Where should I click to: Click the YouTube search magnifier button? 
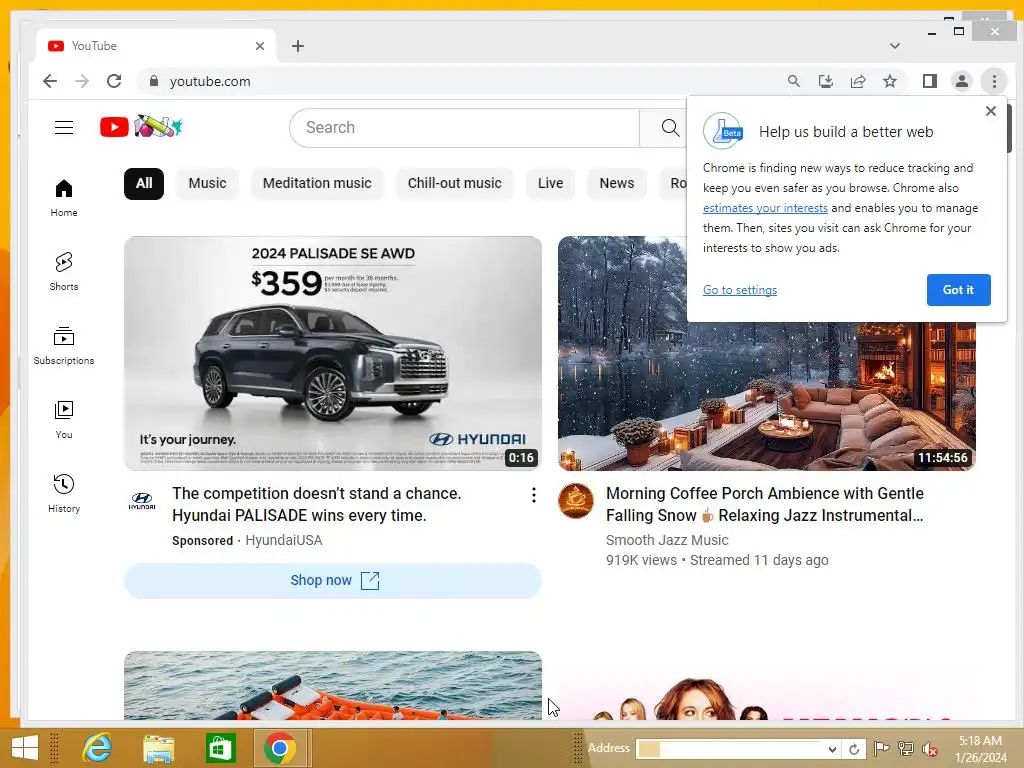coord(669,127)
